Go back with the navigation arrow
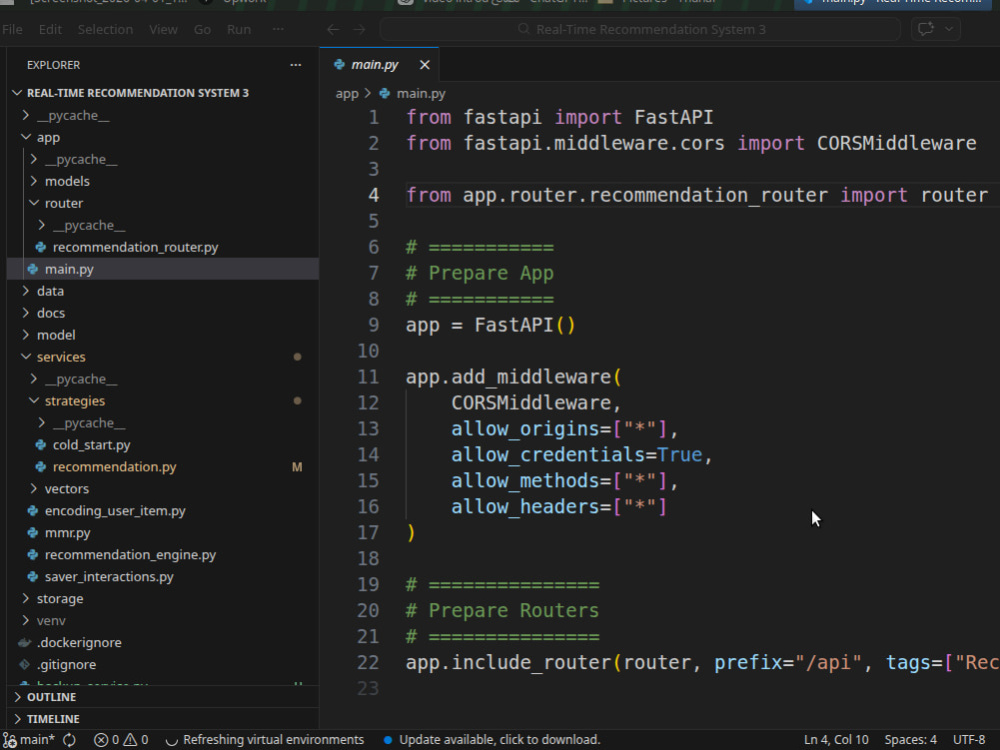Screen dimensions: 1000x750 click(x=333, y=29)
